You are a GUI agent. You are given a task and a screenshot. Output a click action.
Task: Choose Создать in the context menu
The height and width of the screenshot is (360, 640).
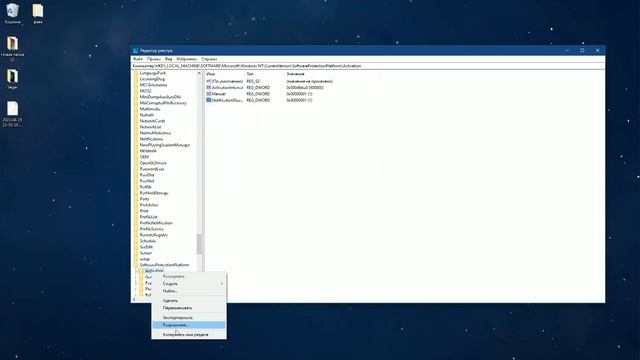click(x=189, y=283)
